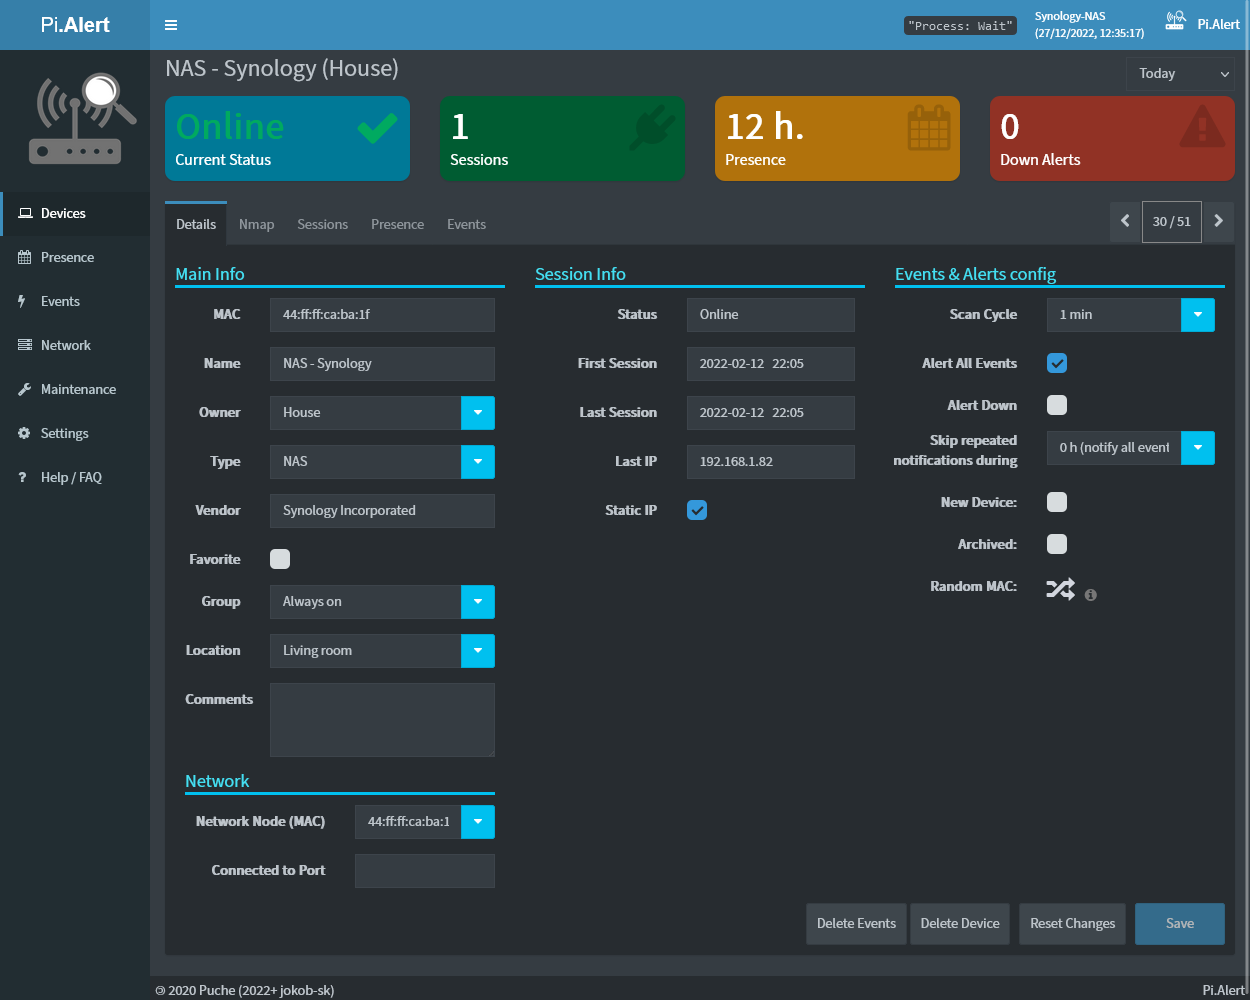Click the hamburger sidebar toggle icon
Viewport: 1250px width, 1000px height.
pyautogui.click(x=171, y=25)
